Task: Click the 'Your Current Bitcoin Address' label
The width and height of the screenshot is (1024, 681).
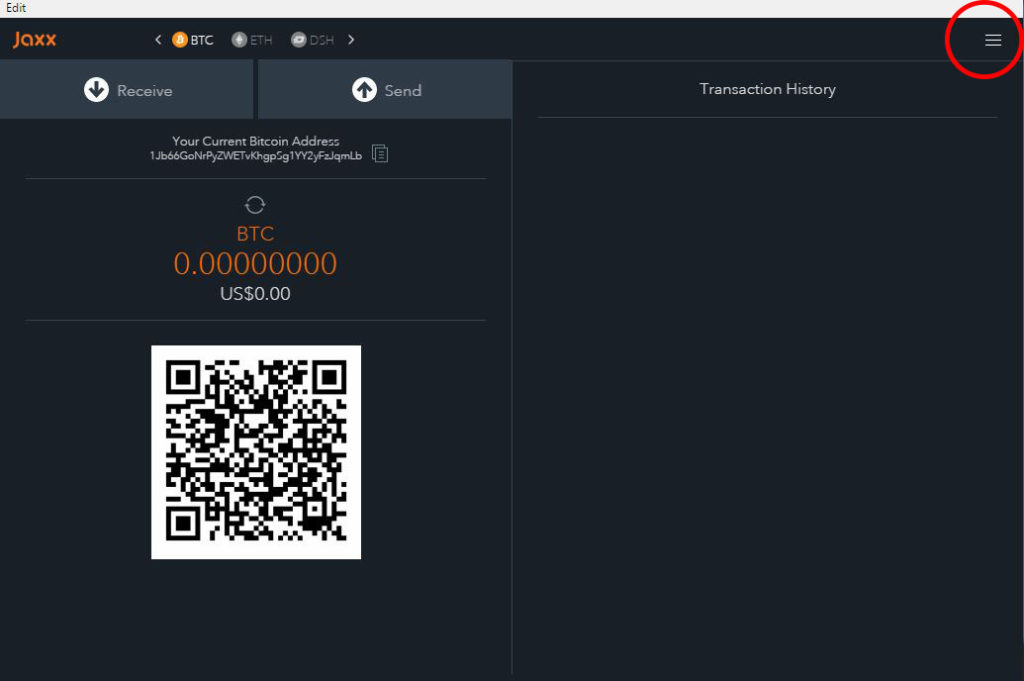Action: 256,141
